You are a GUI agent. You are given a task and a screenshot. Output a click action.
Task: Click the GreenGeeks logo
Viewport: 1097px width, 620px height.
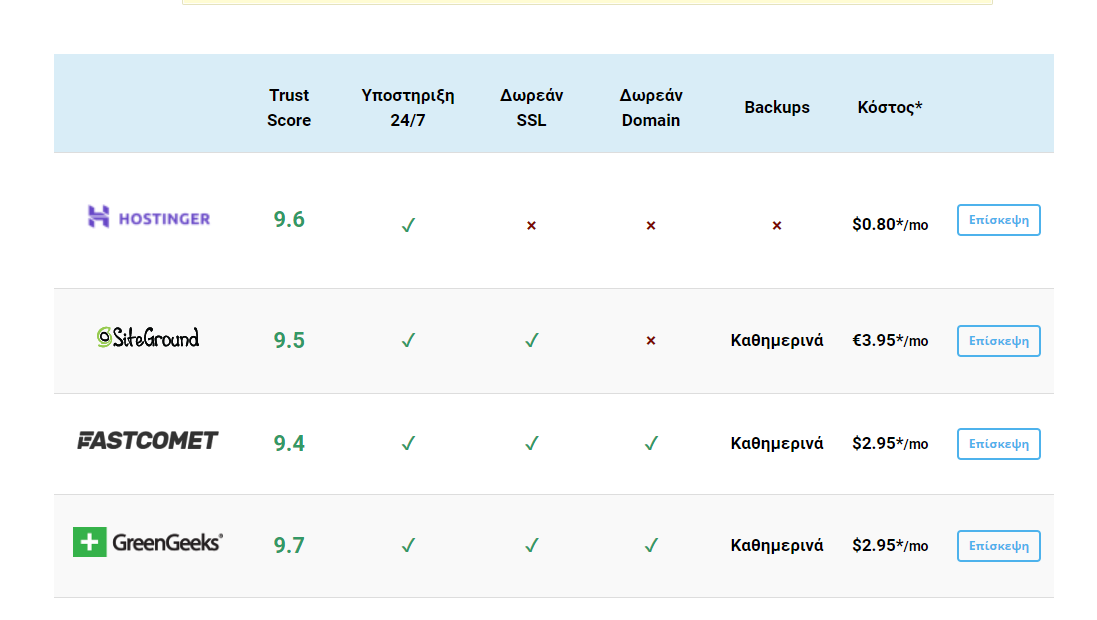pos(148,542)
